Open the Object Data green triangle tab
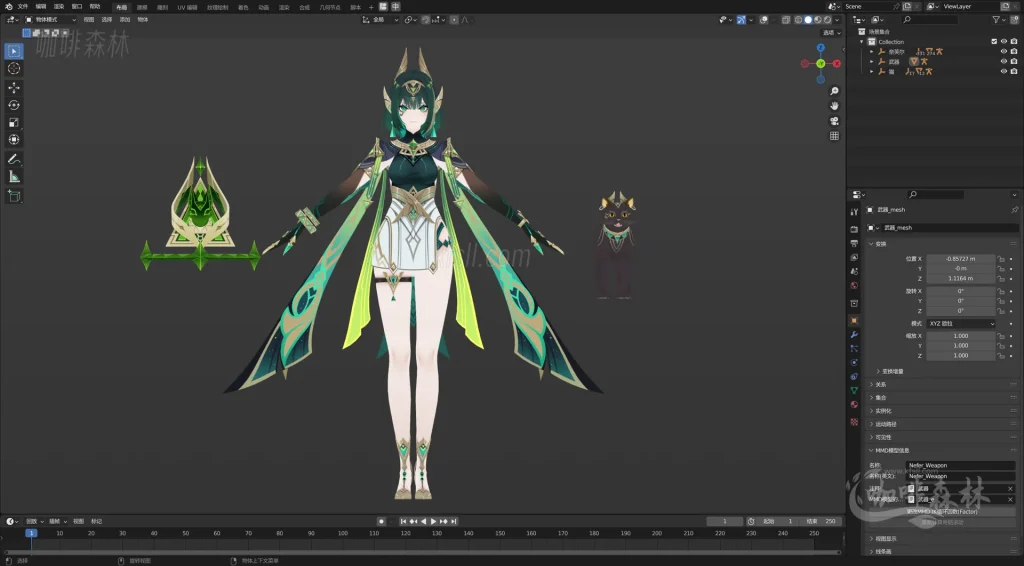This screenshot has width=1024, height=566. (854, 390)
